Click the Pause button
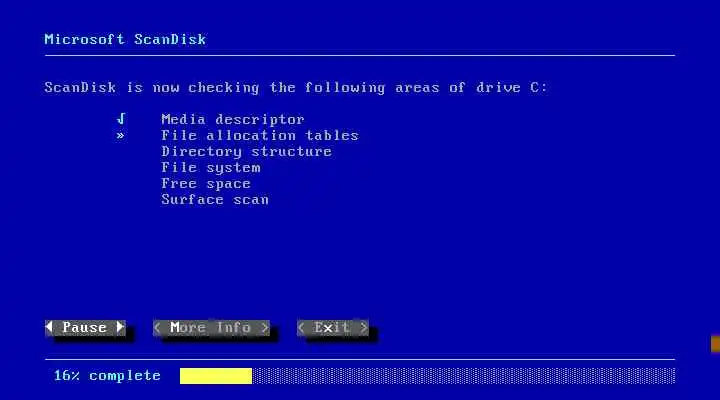The image size is (720, 400). [x=85, y=328]
